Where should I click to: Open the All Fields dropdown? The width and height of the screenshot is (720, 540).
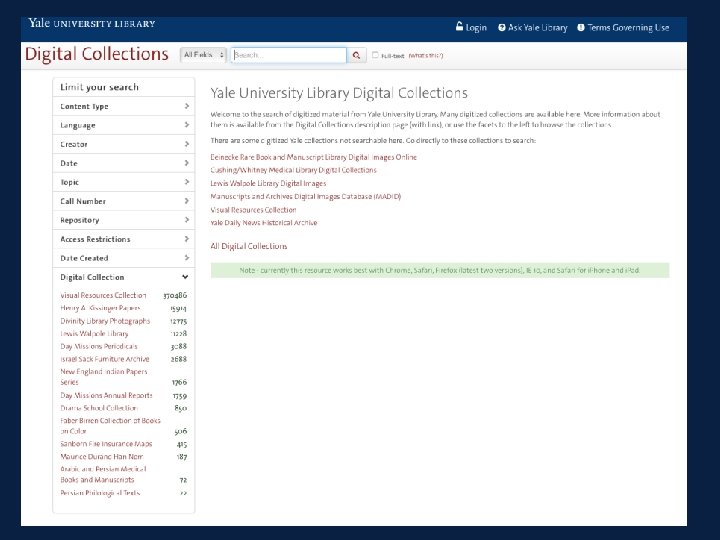click(x=203, y=55)
